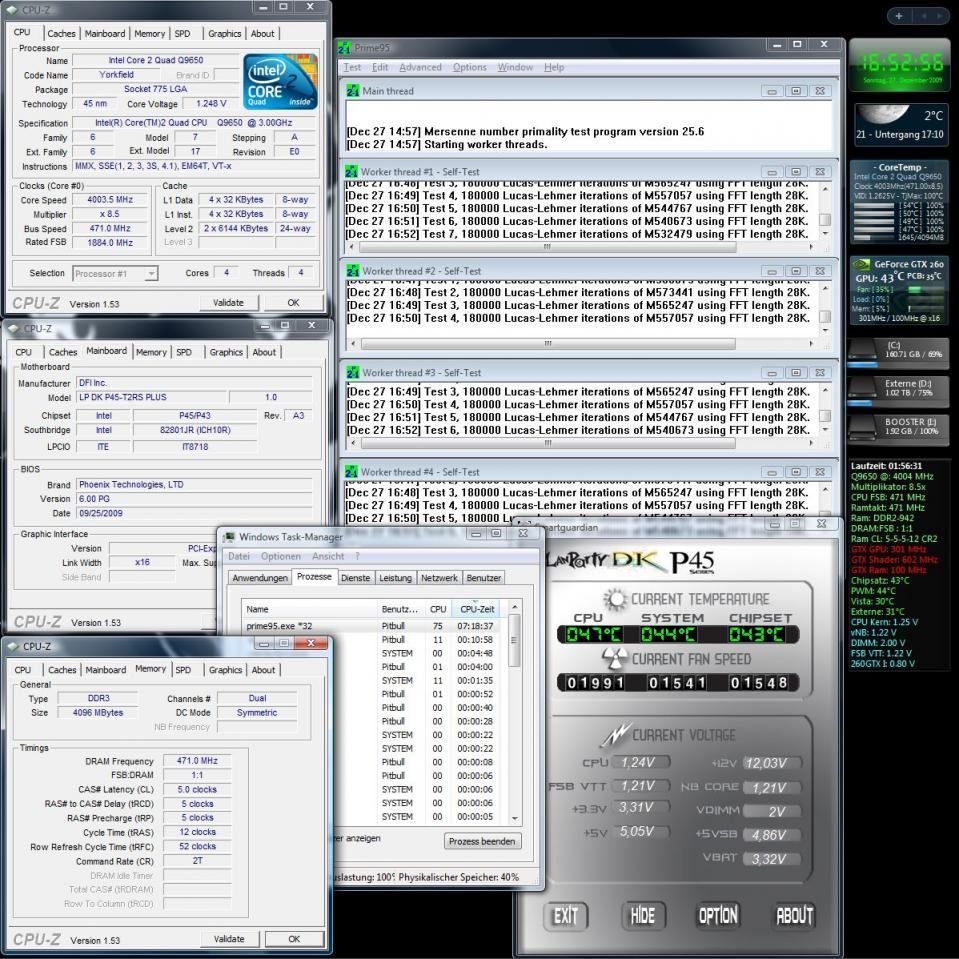Open the About tab in the CPU-Z Memory window
959x959 pixels.
(264, 670)
